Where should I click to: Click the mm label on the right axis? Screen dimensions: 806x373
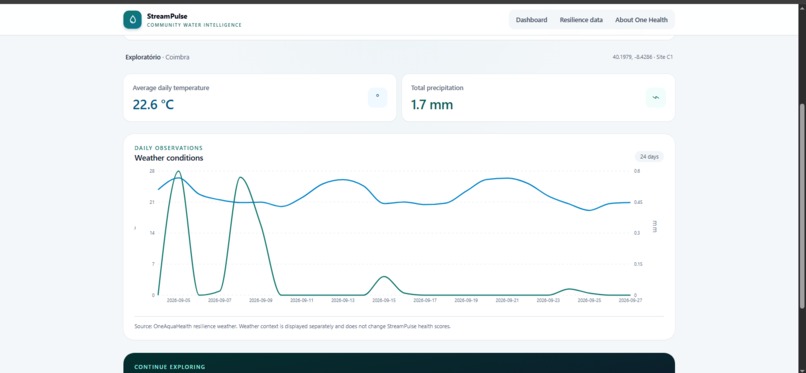(x=654, y=227)
